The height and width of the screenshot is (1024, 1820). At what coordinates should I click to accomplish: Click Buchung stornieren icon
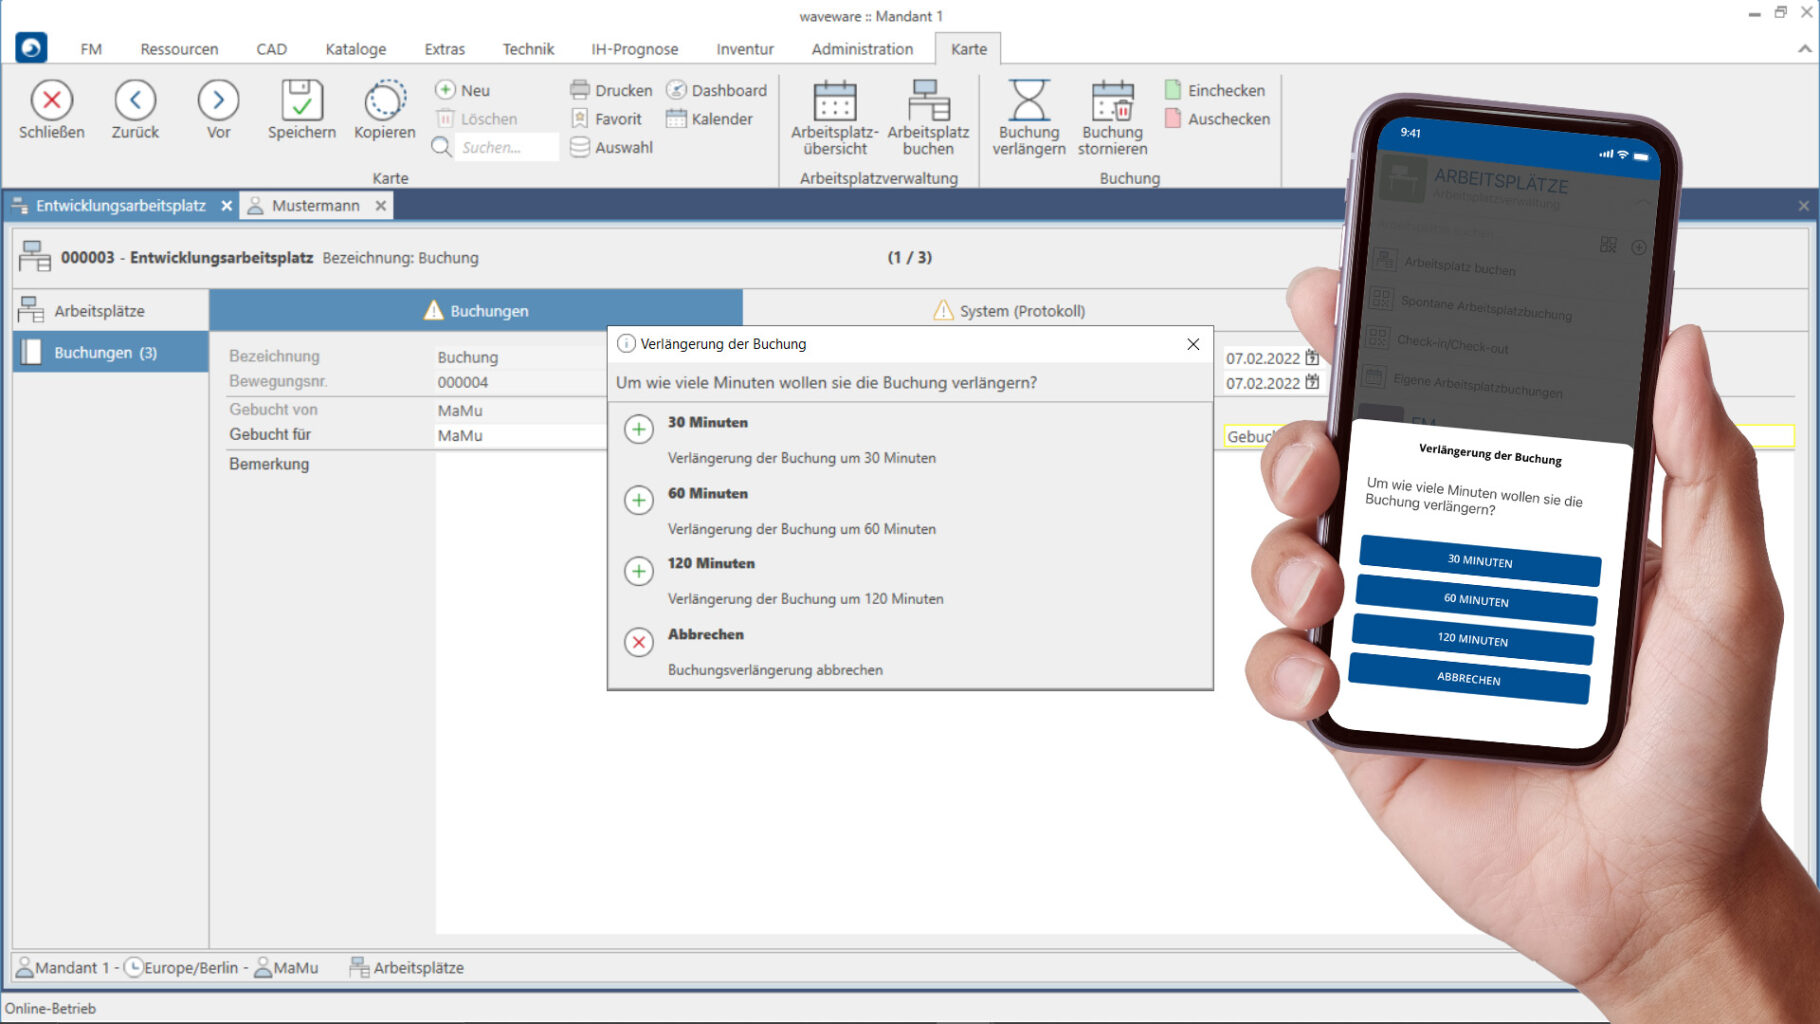[1112, 101]
